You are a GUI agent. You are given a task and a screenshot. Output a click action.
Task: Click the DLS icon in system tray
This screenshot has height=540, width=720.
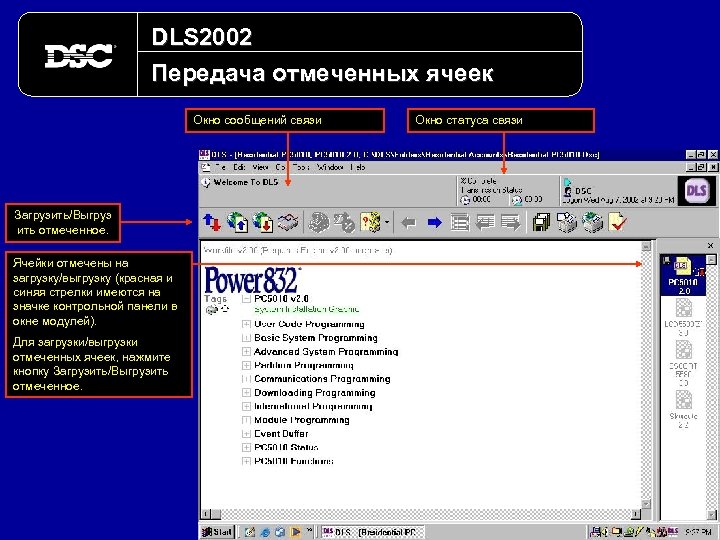click(x=673, y=532)
